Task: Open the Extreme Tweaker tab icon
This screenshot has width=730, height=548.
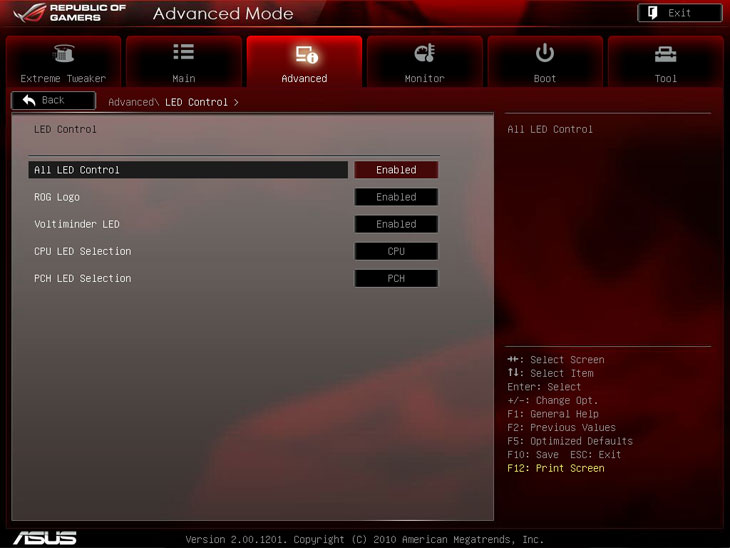Action: (63, 54)
